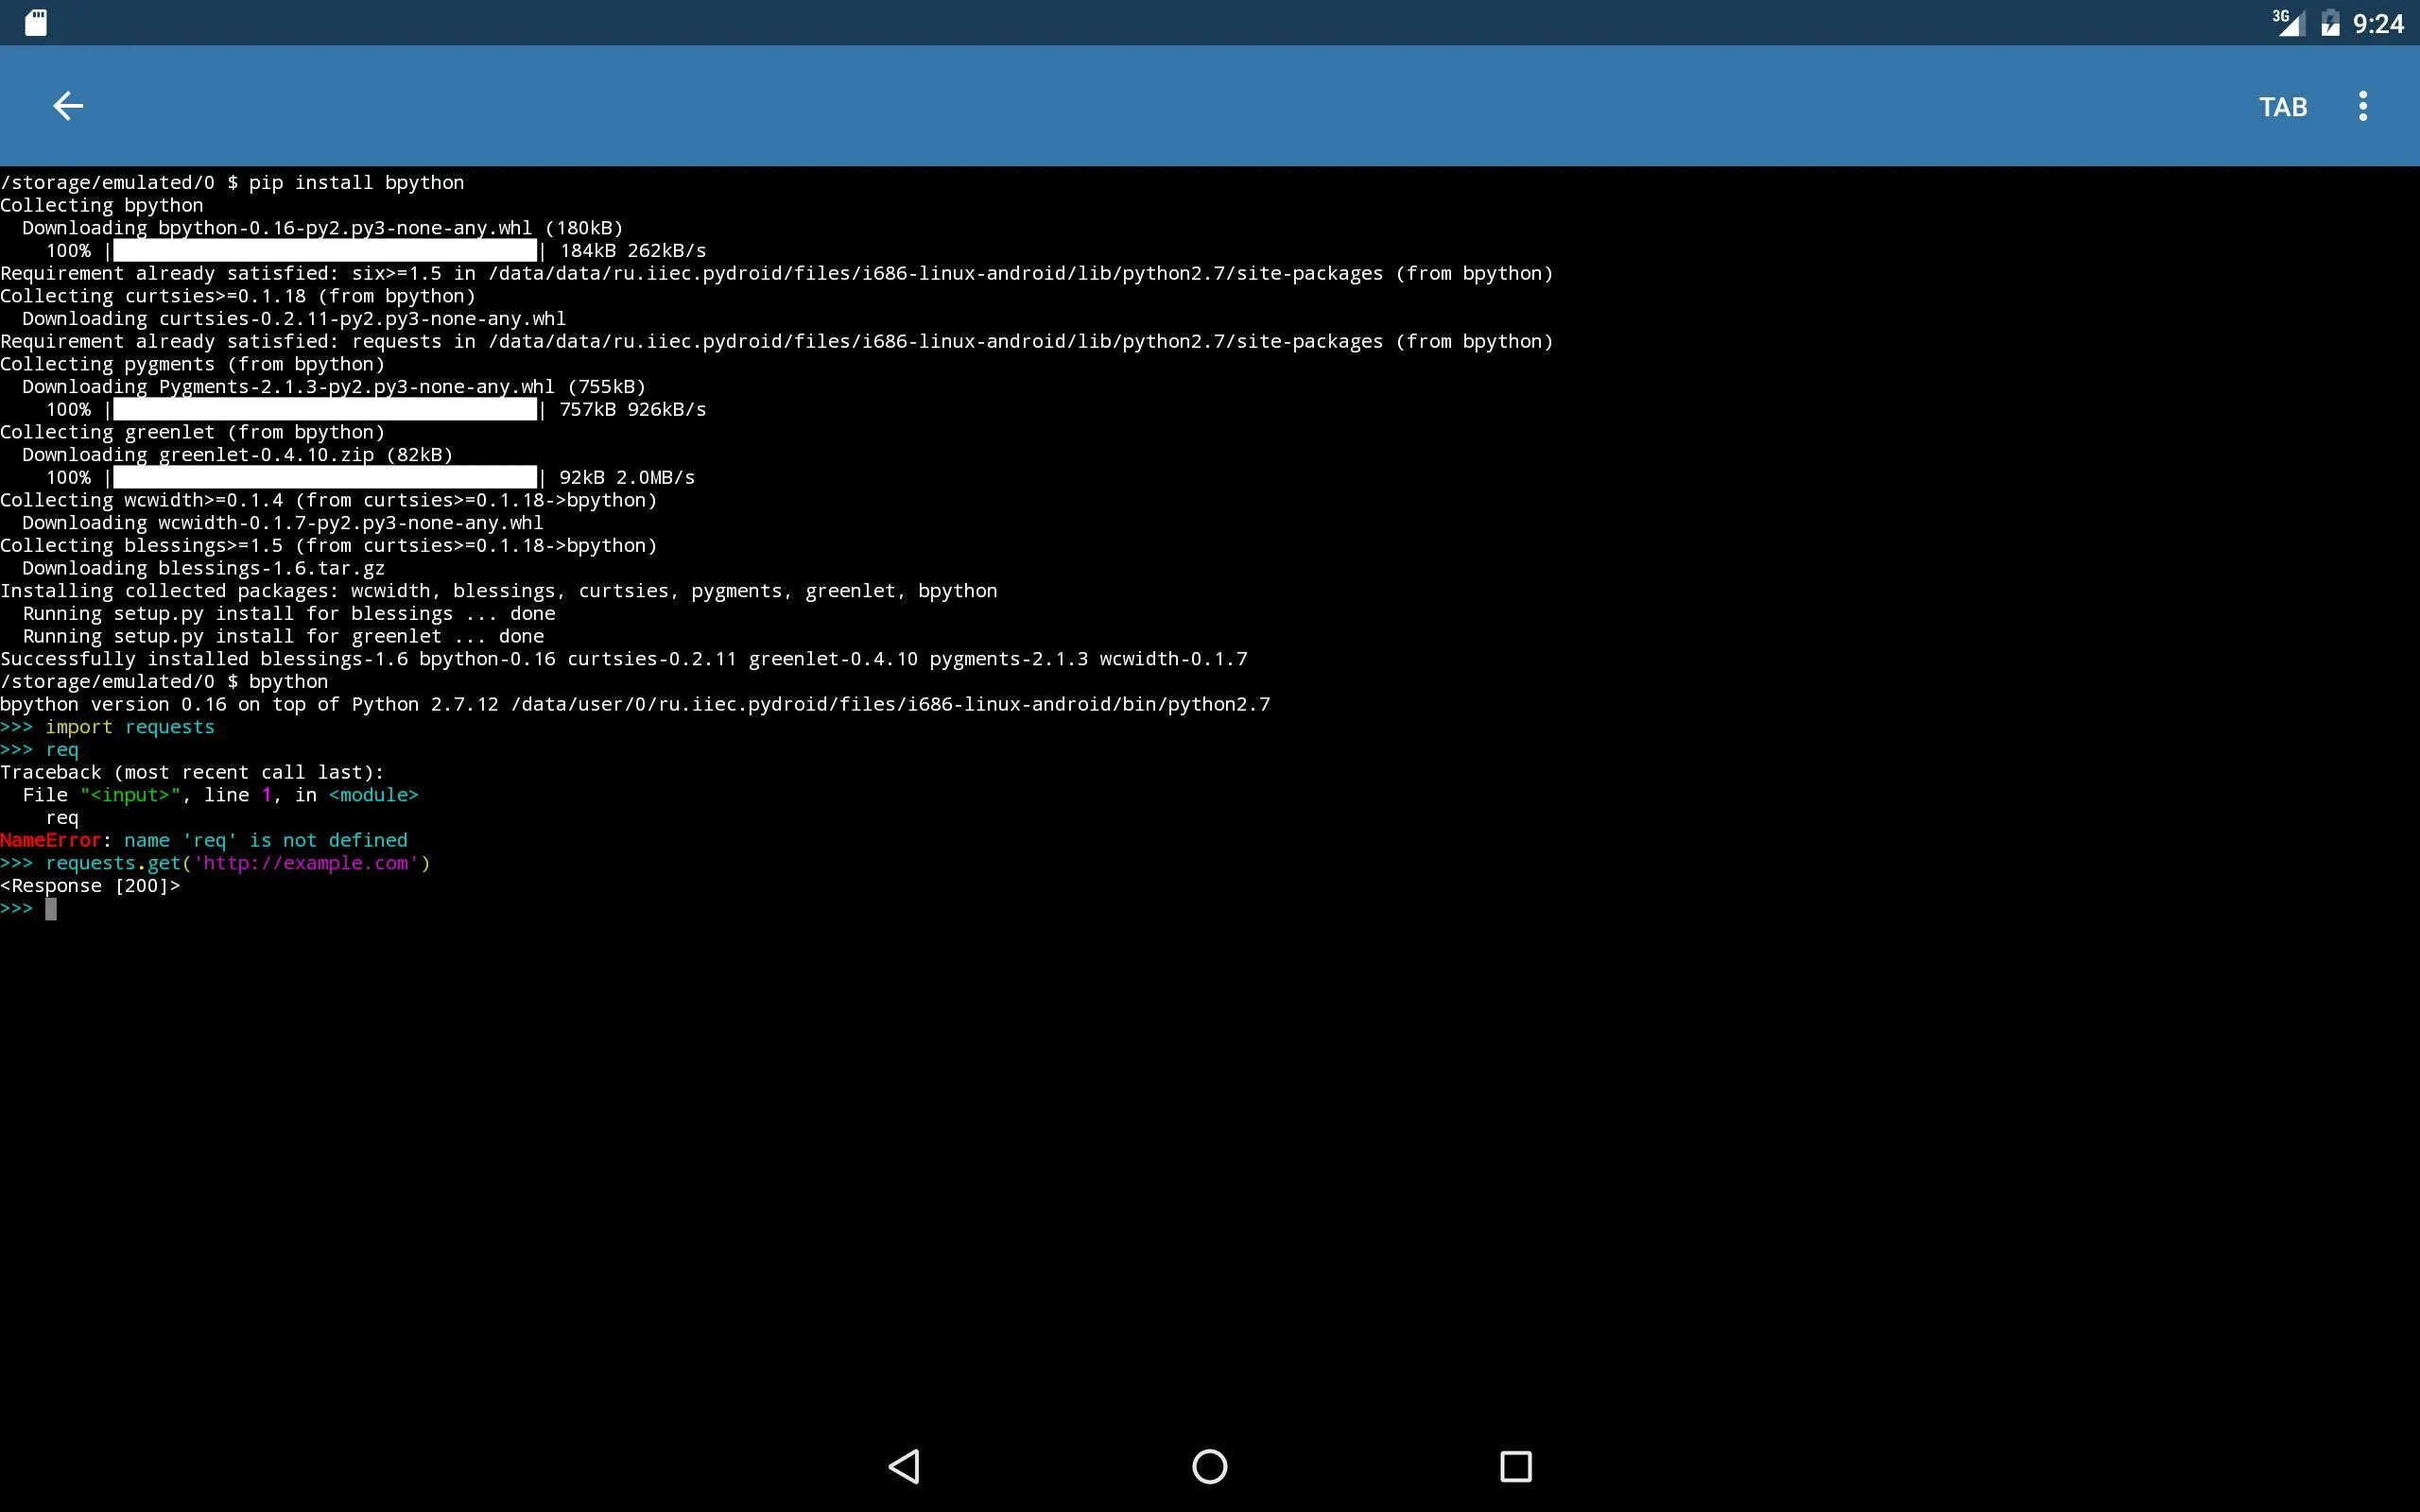Tap the Android home circle button
The height and width of the screenshot is (1512, 2420).
click(1209, 1466)
